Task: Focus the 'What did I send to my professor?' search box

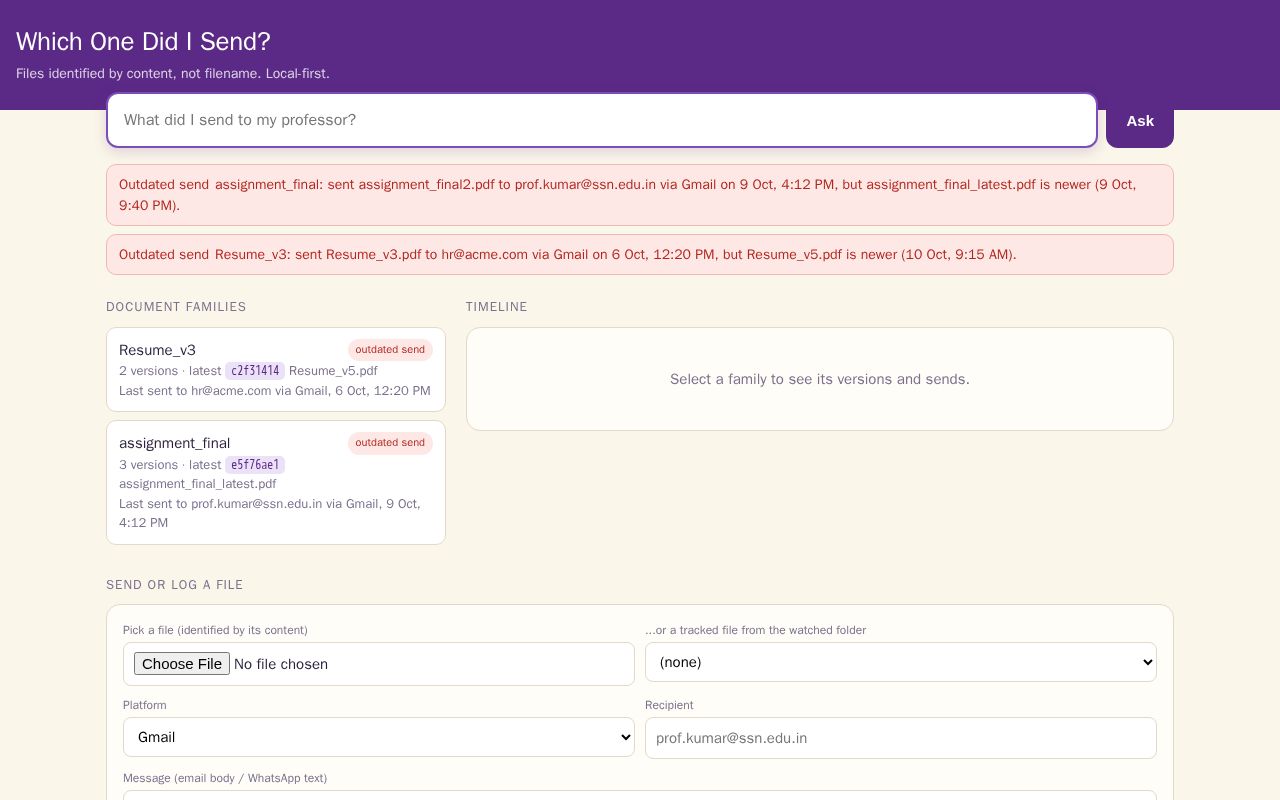Action: 602,120
